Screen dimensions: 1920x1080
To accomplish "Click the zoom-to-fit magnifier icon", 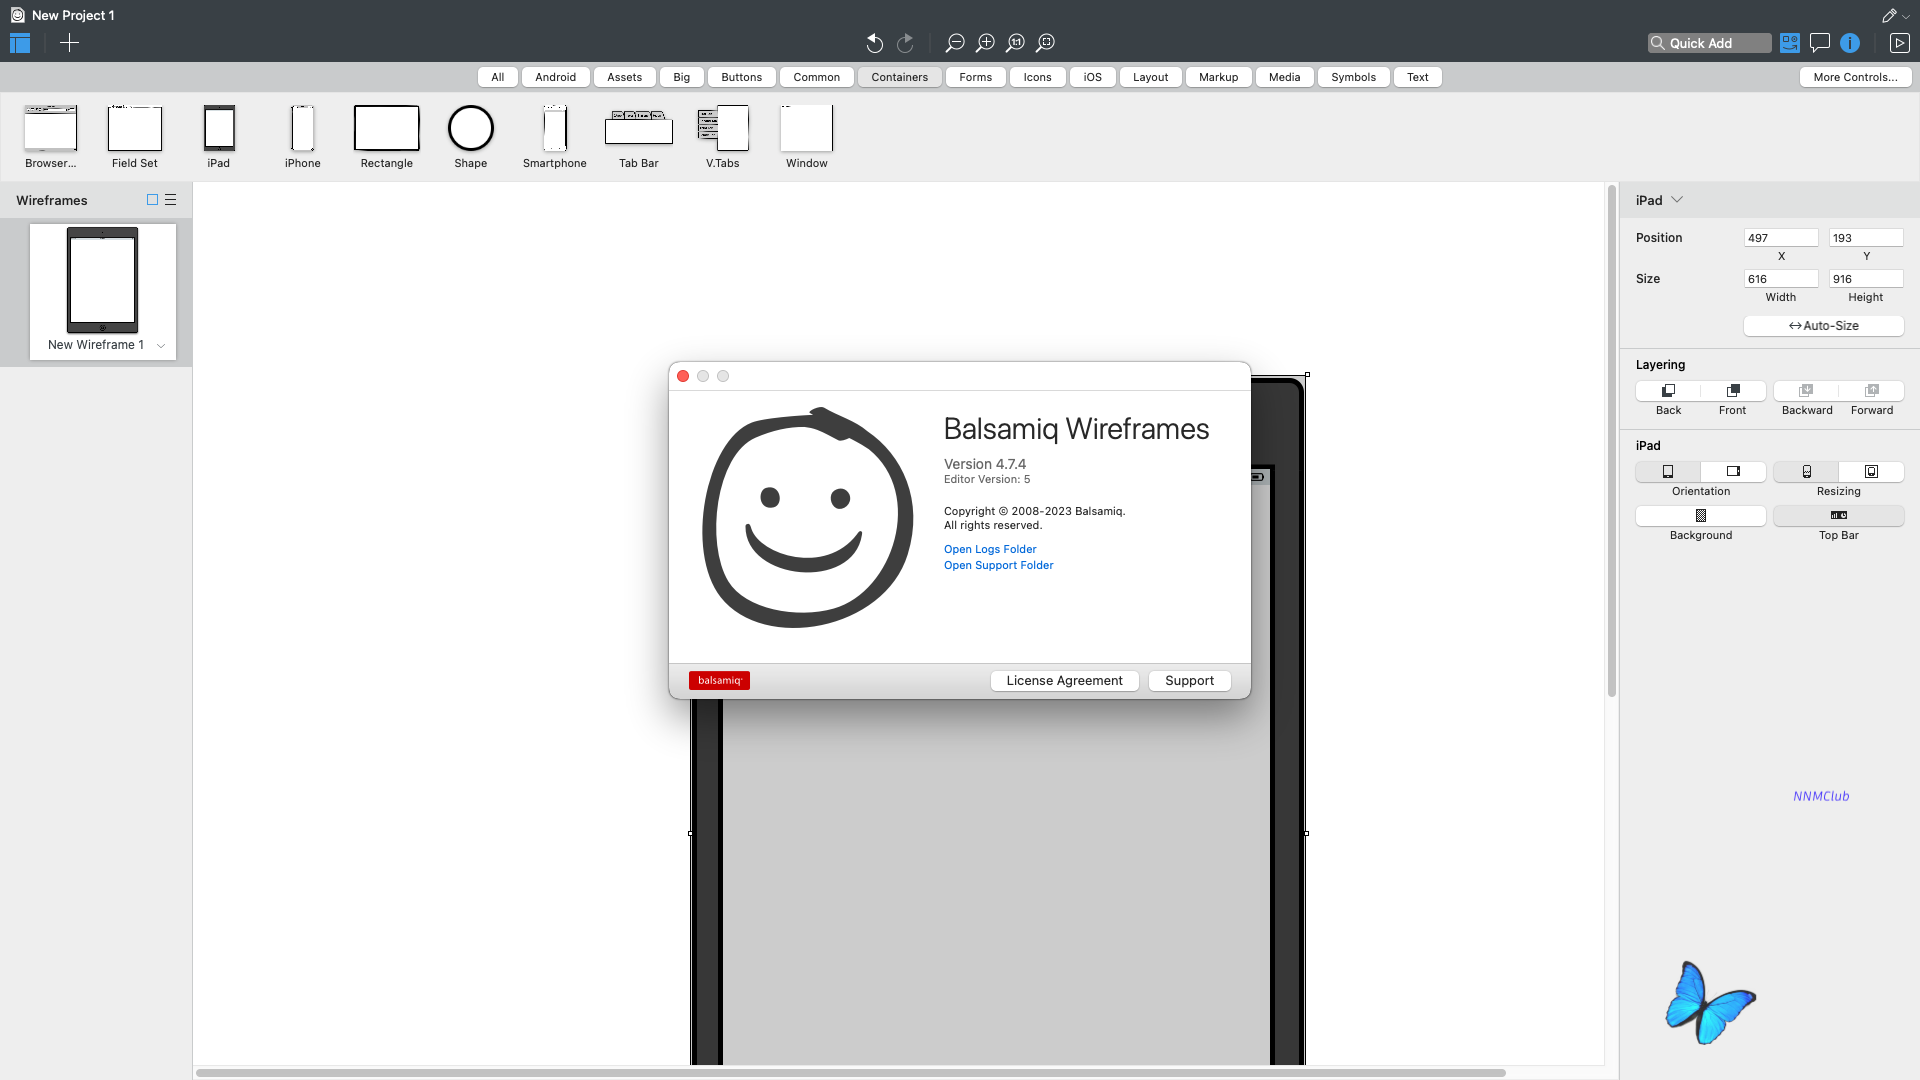I will point(1045,43).
